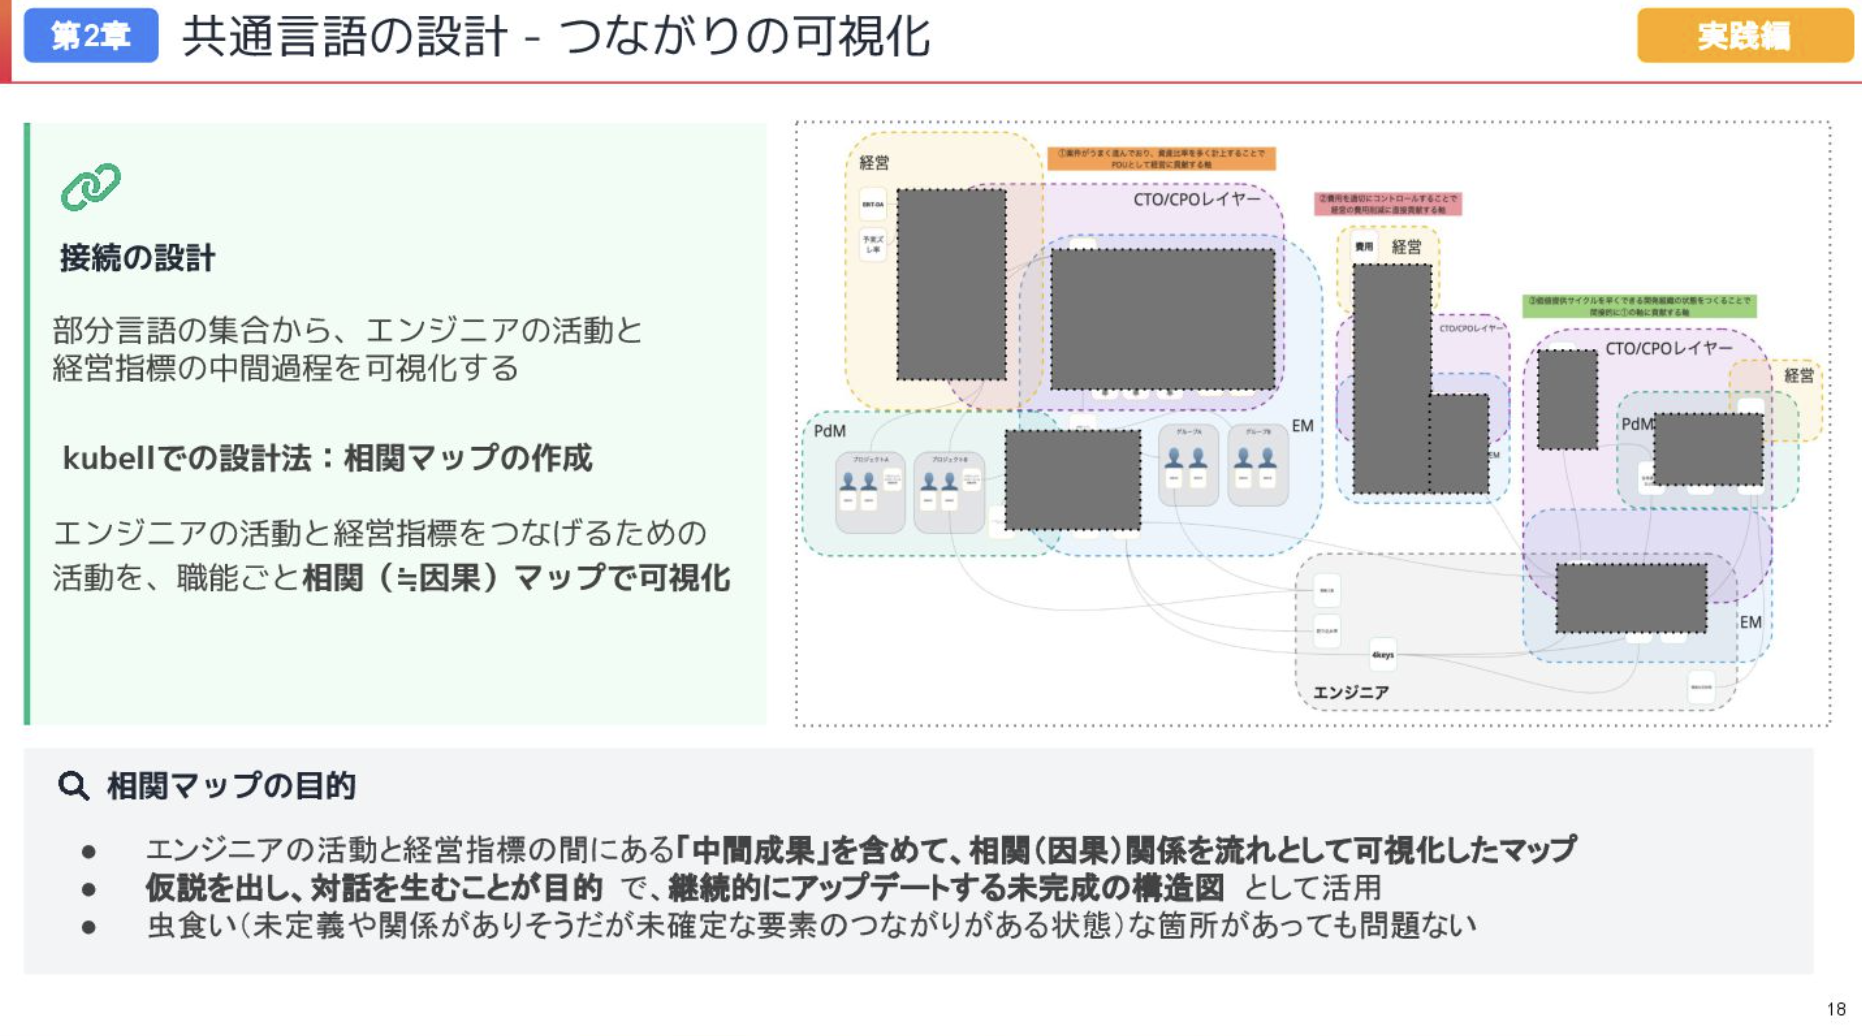Click the green note labeled ③
The width and height of the screenshot is (1862, 1036).
(1638, 306)
